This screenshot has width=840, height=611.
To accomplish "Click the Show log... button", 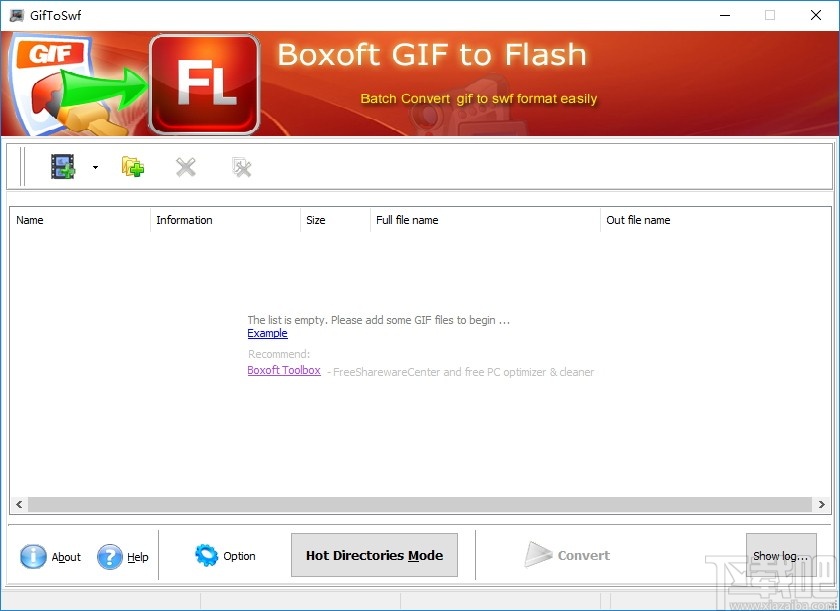I will [x=781, y=556].
